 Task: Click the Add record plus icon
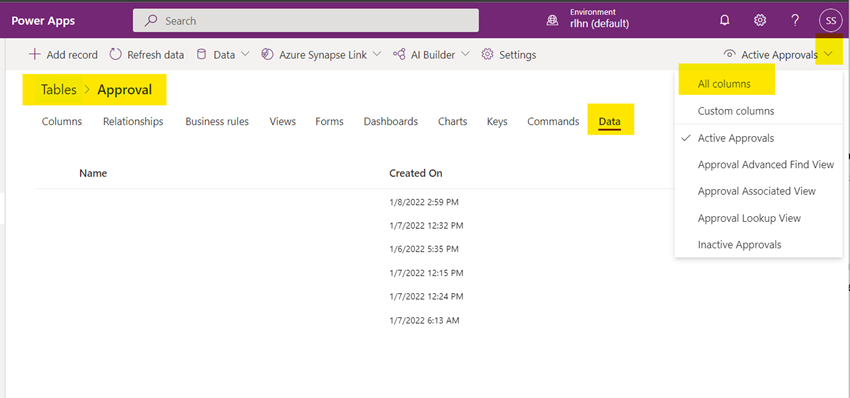tap(35, 54)
